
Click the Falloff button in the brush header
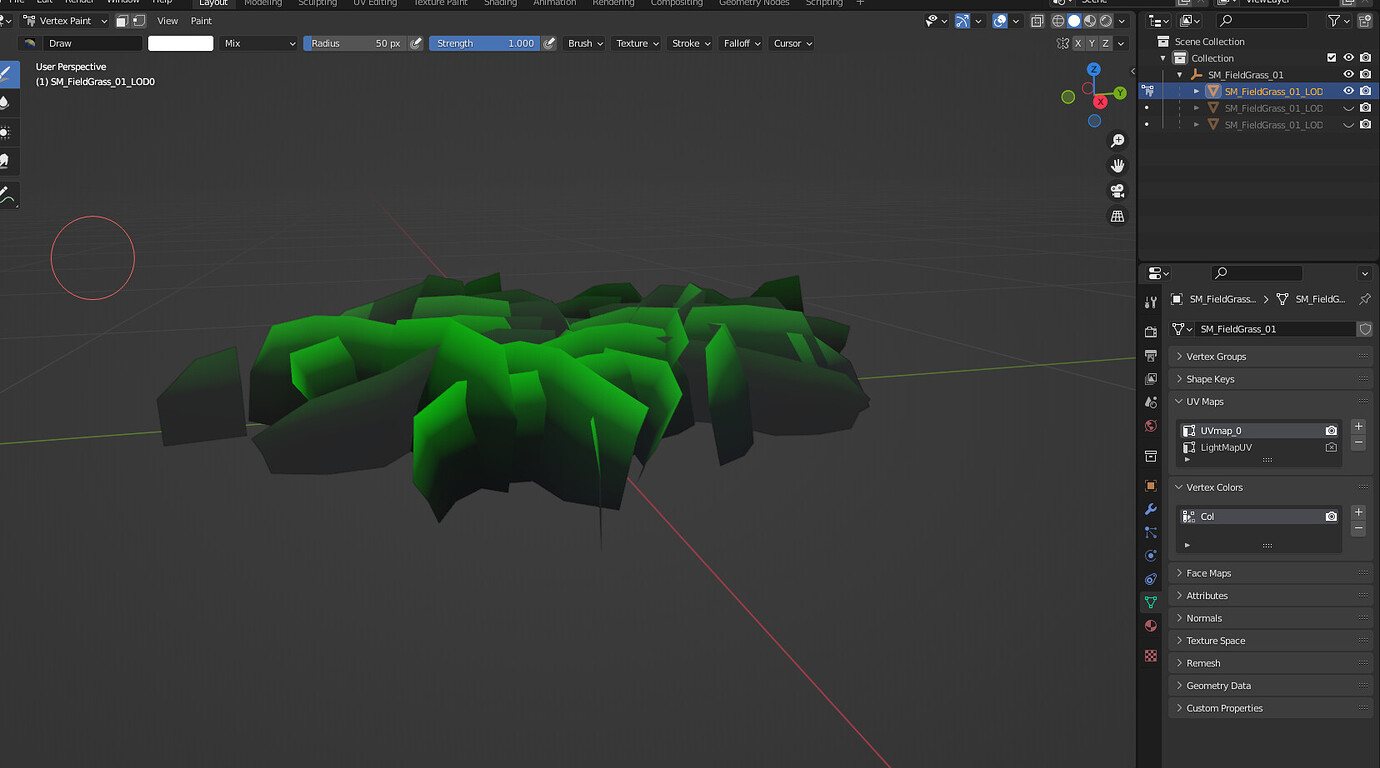740,43
